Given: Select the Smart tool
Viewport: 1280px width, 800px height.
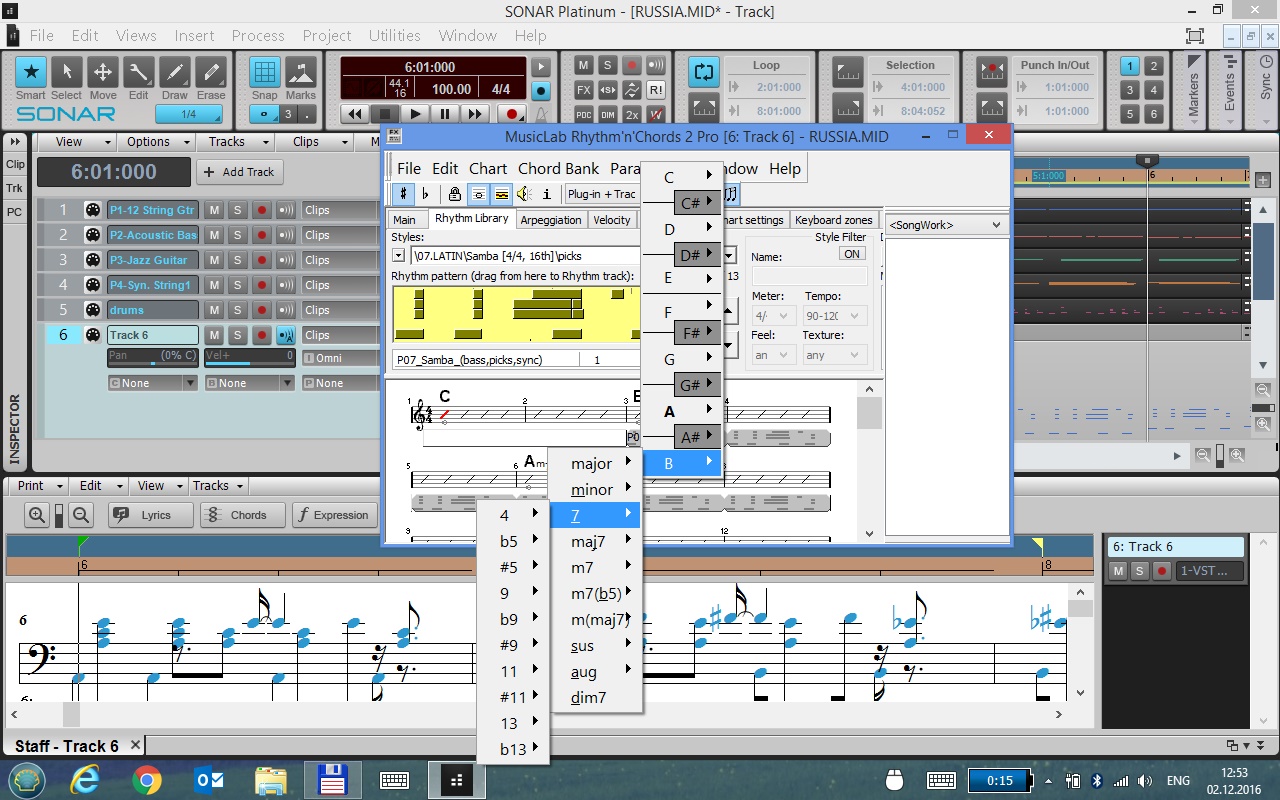Looking at the screenshot, I should (31, 73).
